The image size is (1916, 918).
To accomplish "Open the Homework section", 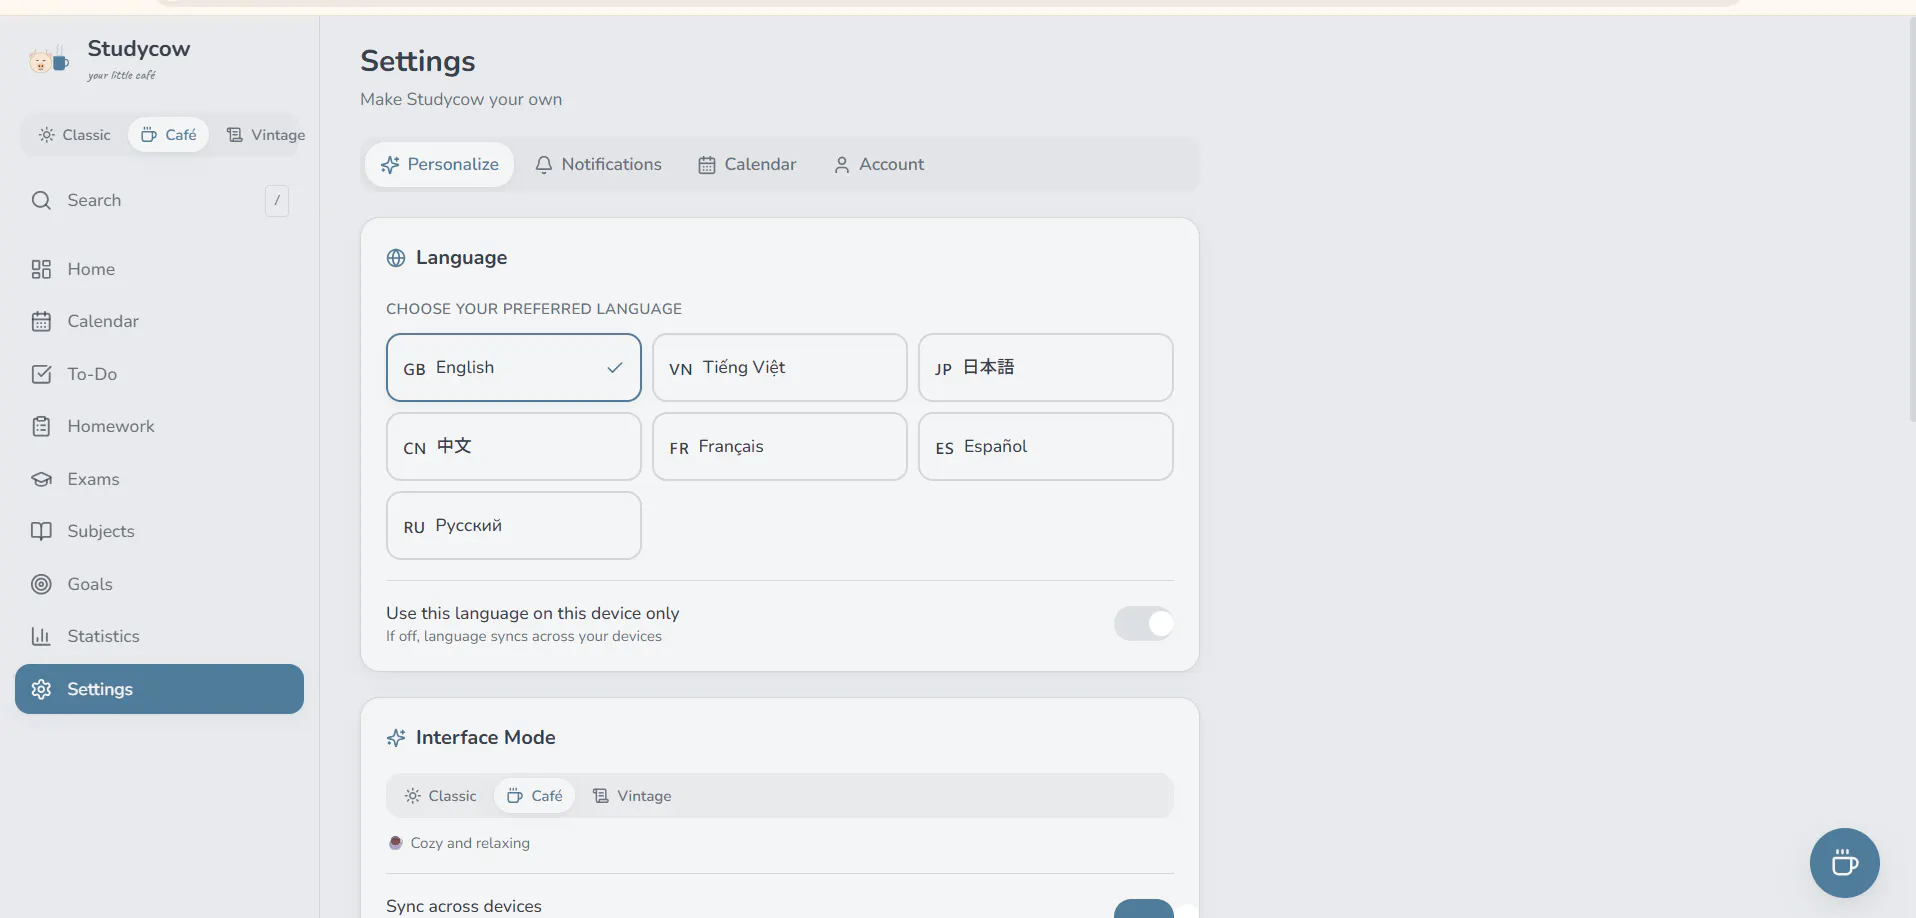I will point(159,426).
